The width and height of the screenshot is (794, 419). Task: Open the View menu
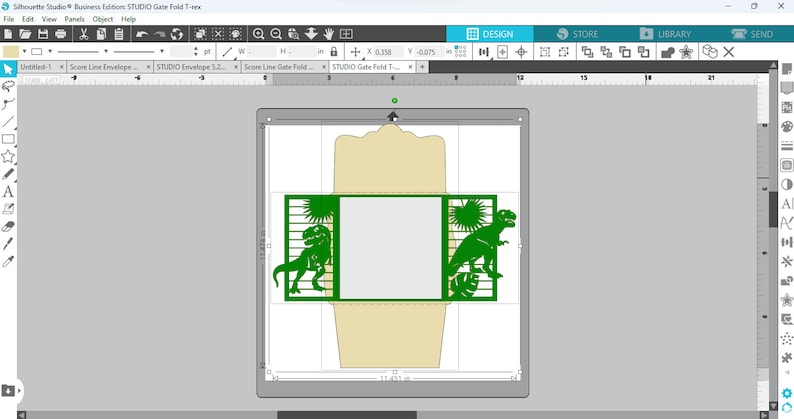[x=49, y=19]
